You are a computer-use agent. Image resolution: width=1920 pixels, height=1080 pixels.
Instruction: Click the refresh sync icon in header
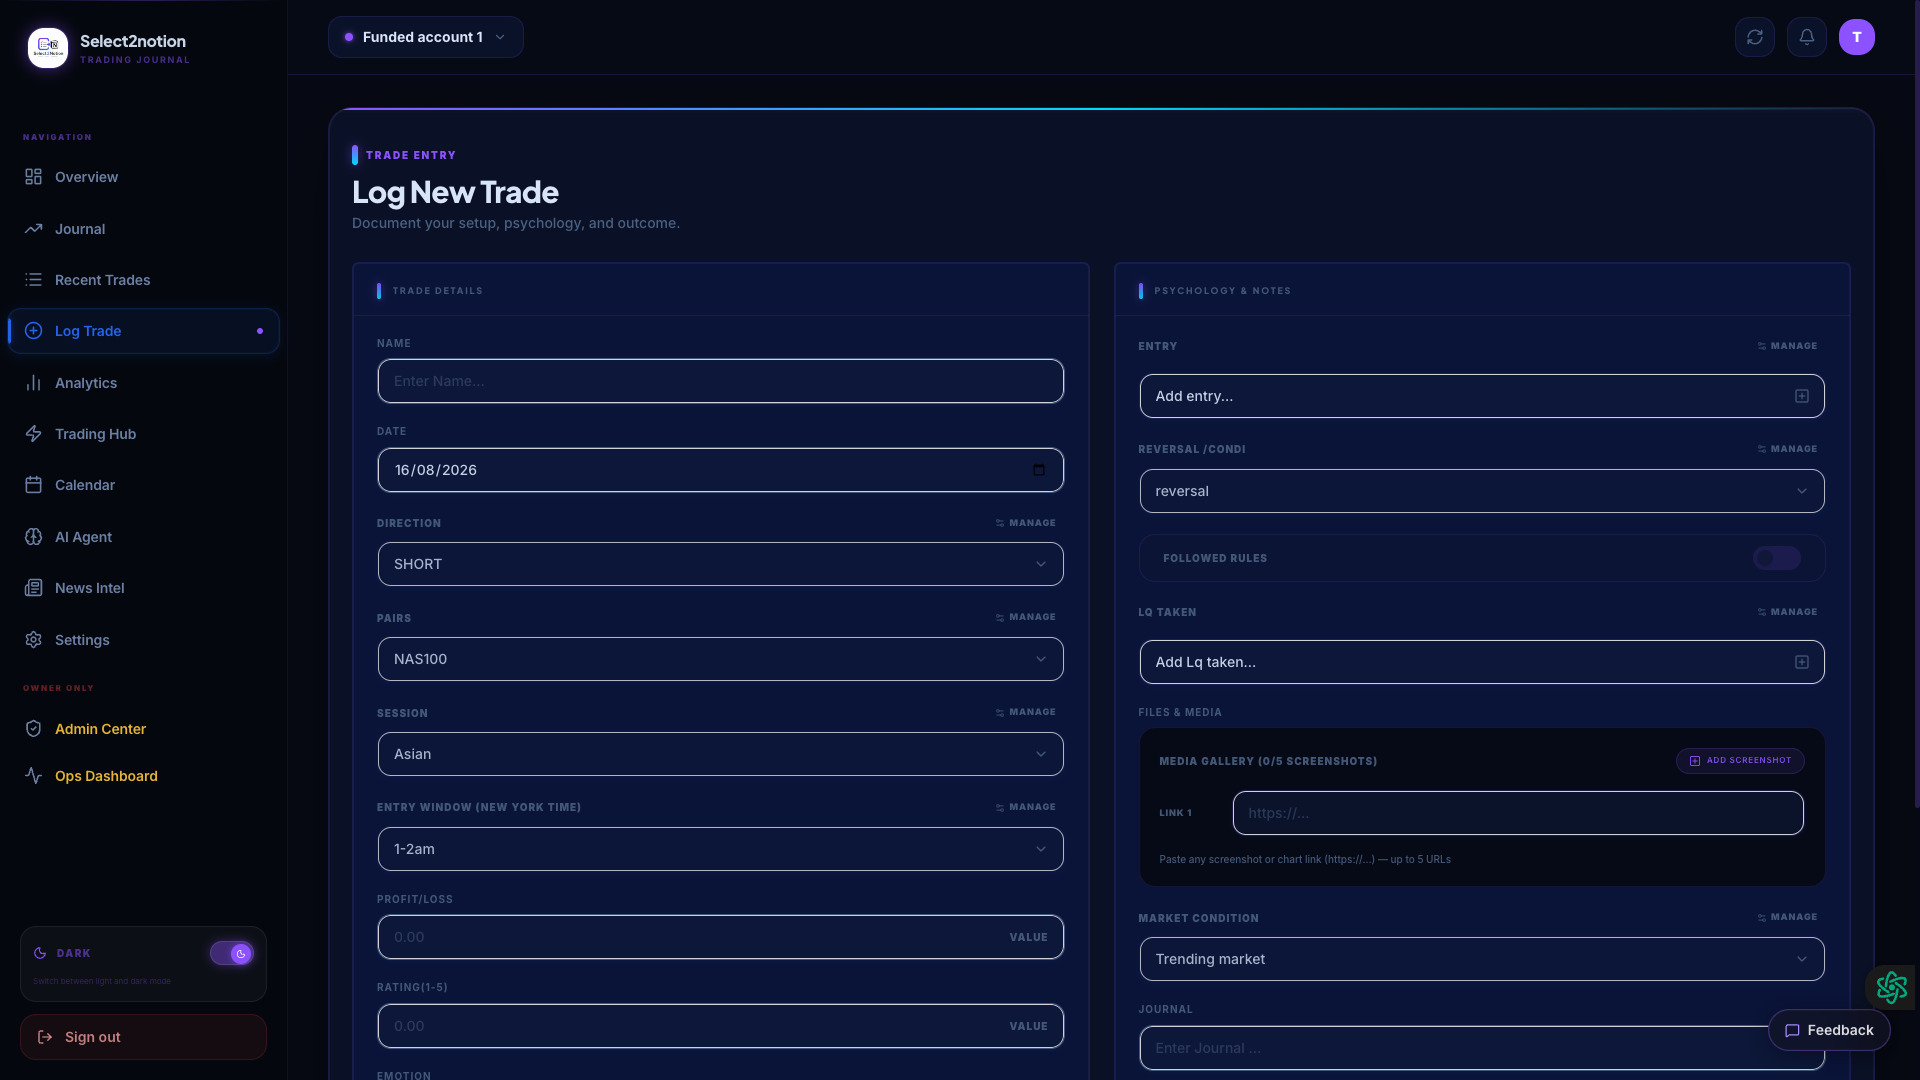click(1754, 37)
